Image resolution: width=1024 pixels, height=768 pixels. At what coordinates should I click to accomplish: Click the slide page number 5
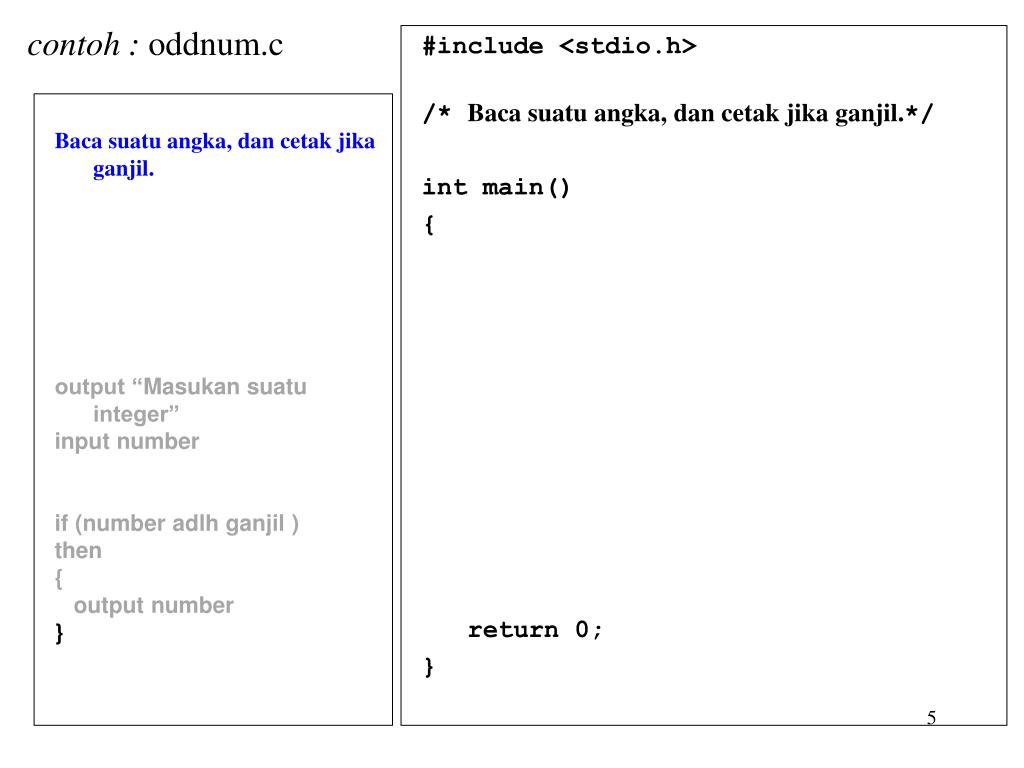click(931, 718)
